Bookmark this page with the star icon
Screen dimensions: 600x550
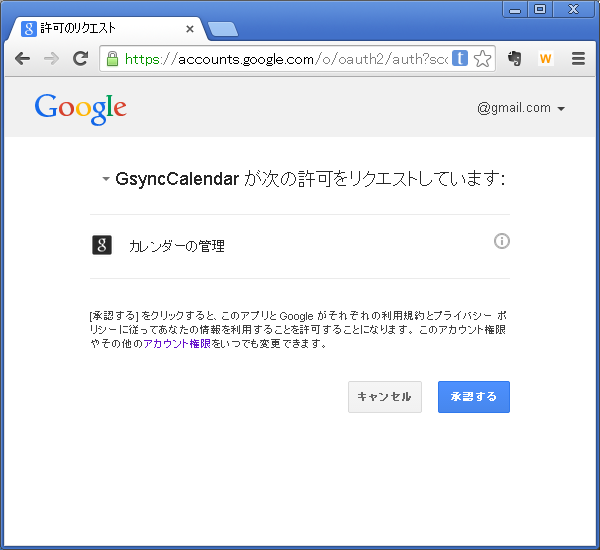point(483,59)
